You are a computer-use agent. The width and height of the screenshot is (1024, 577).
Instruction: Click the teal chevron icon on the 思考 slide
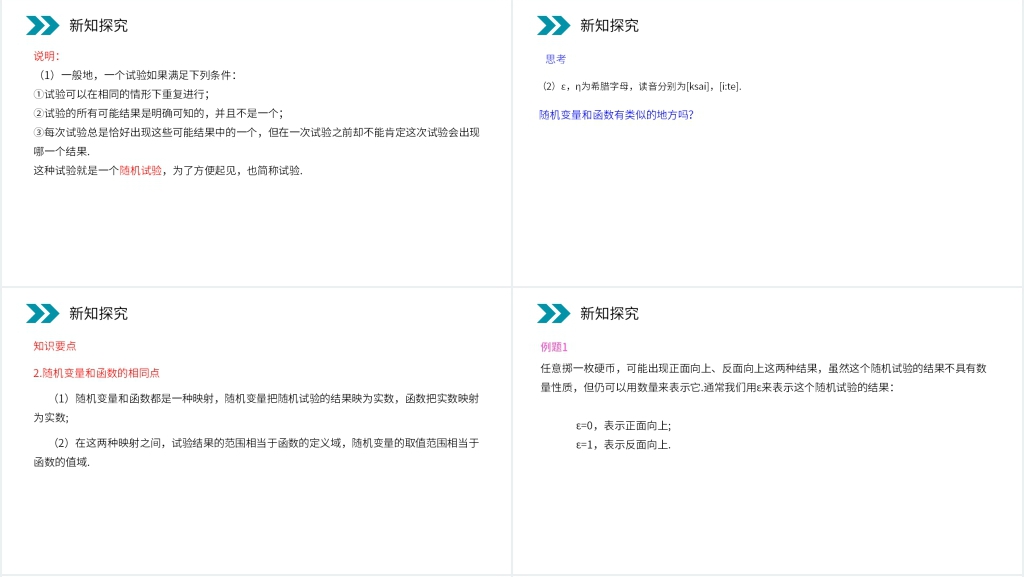point(554,26)
